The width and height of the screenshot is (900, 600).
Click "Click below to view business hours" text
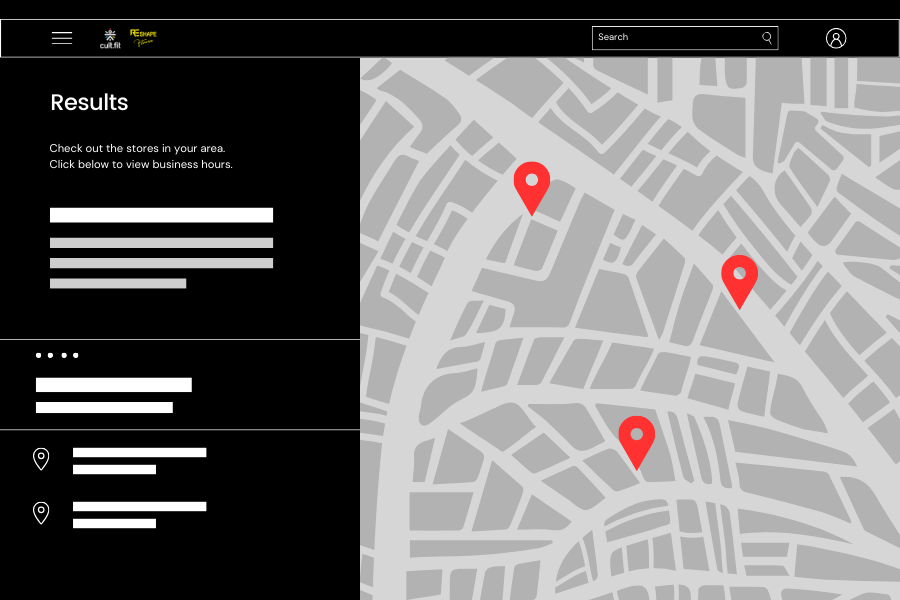141,164
